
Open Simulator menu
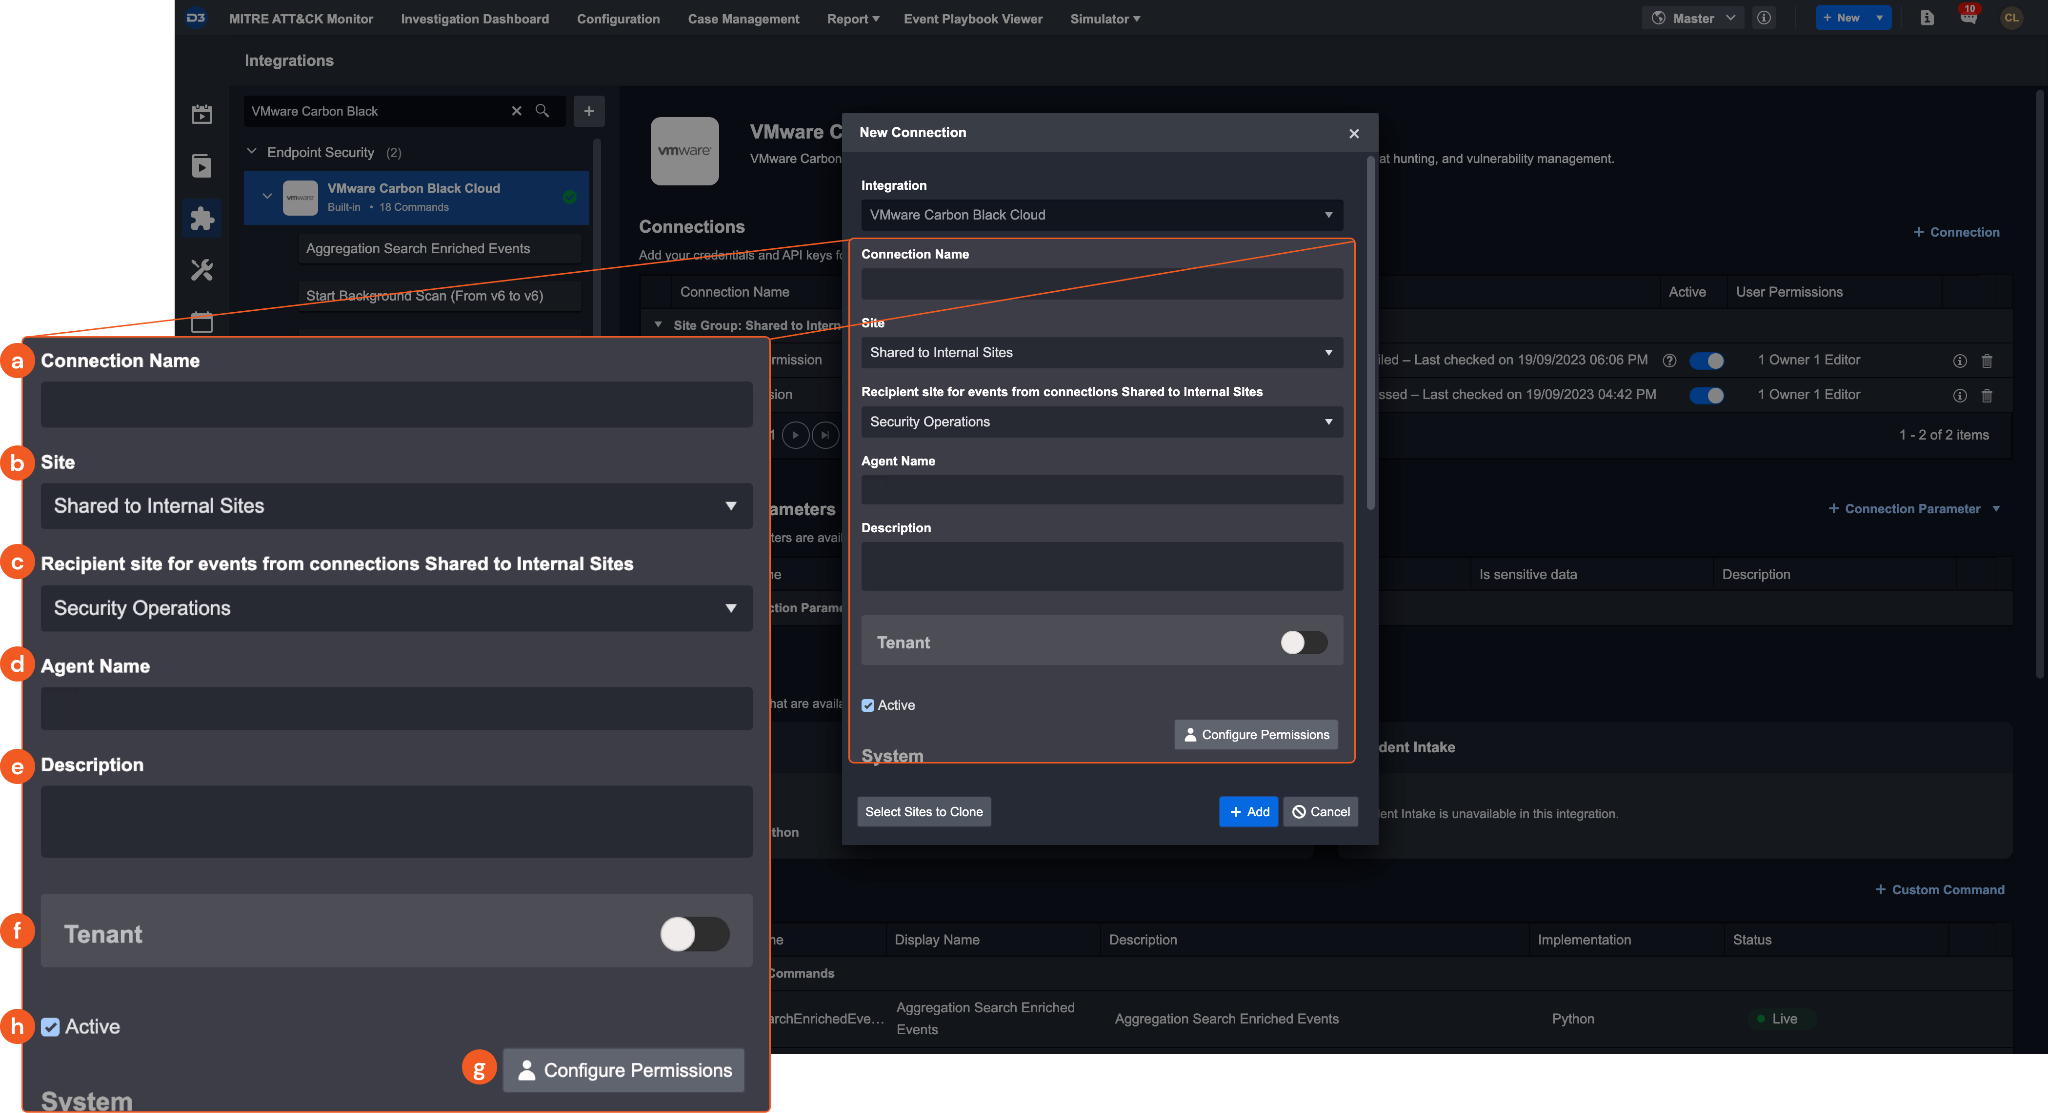(x=1105, y=18)
